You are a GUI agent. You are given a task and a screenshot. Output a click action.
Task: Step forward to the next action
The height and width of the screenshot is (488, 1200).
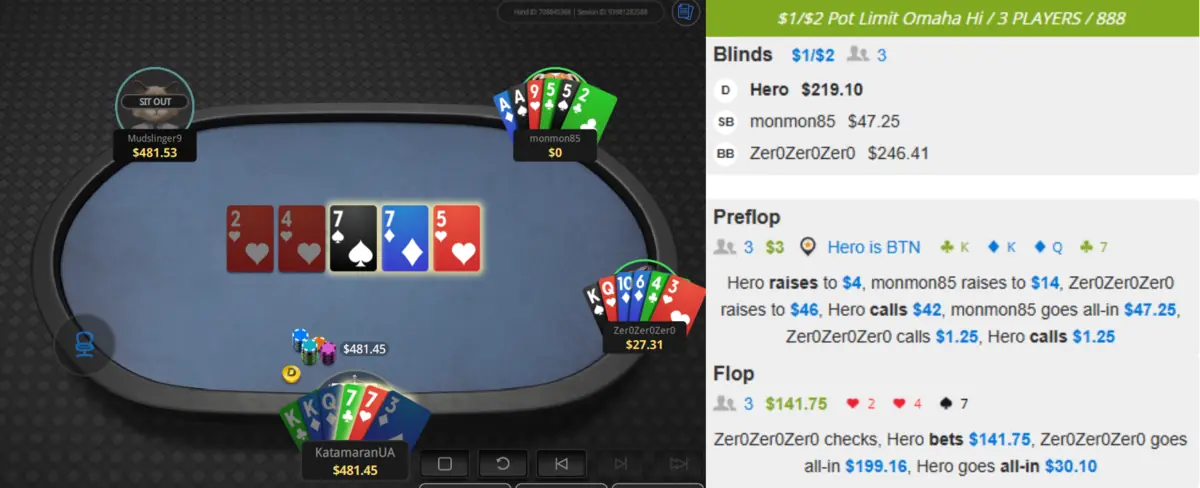[x=620, y=464]
